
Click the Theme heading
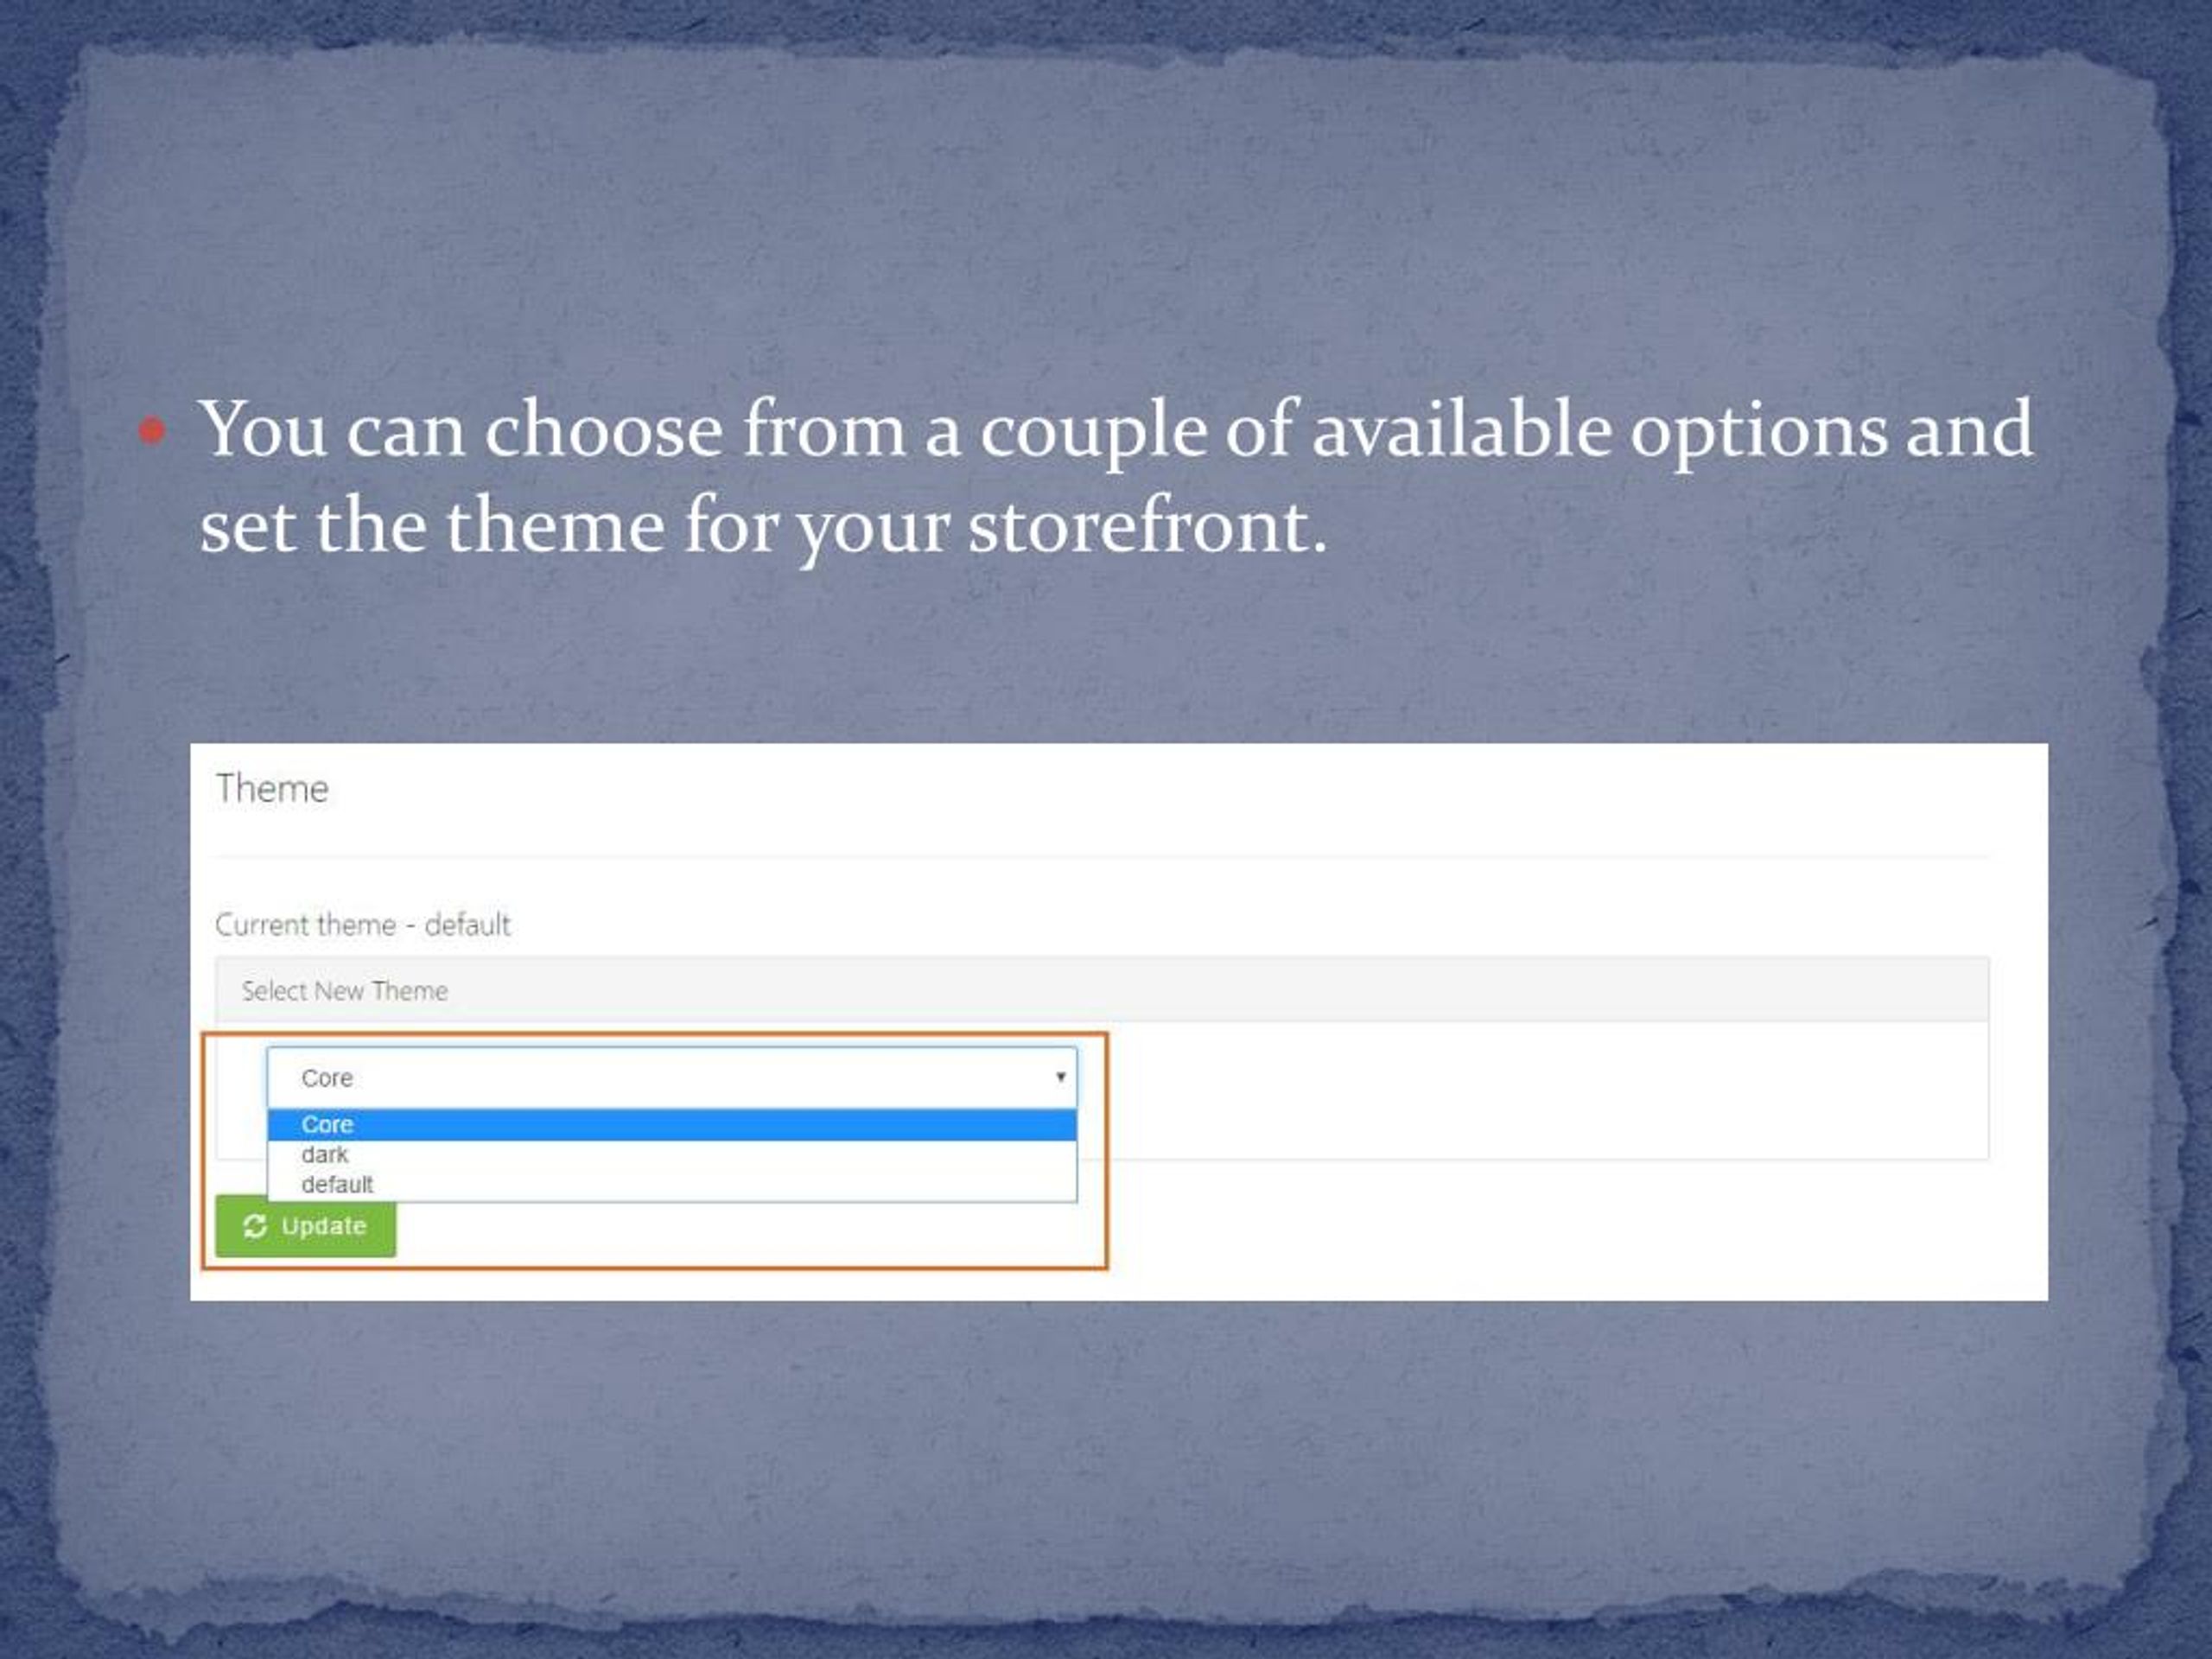[x=272, y=789]
